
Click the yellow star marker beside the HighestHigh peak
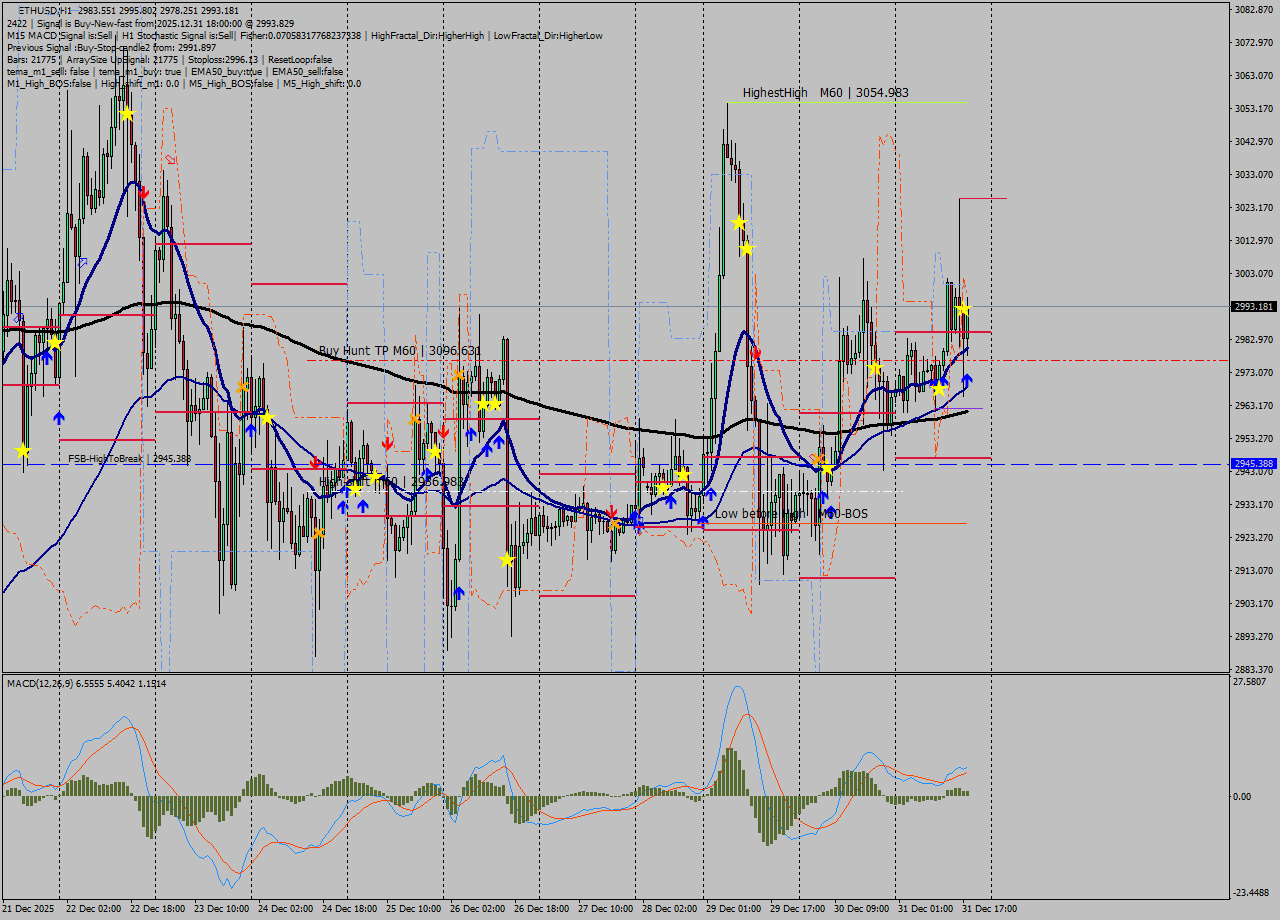pos(740,221)
